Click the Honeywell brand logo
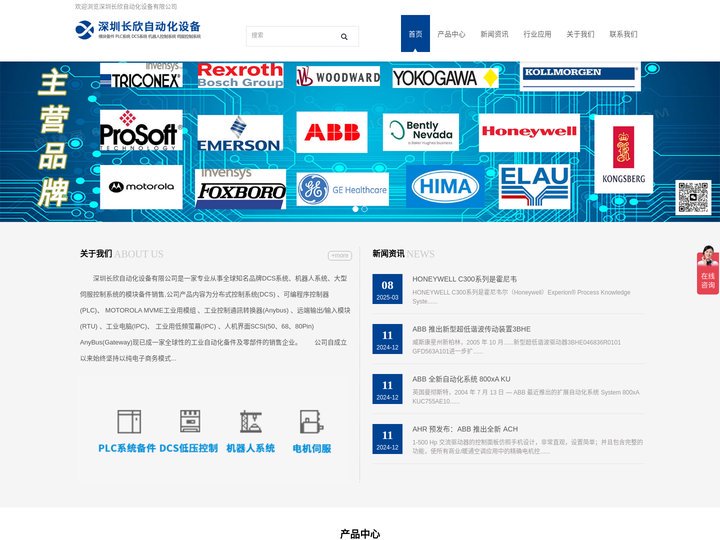The image size is (720, 540). [x=529, y=133]
